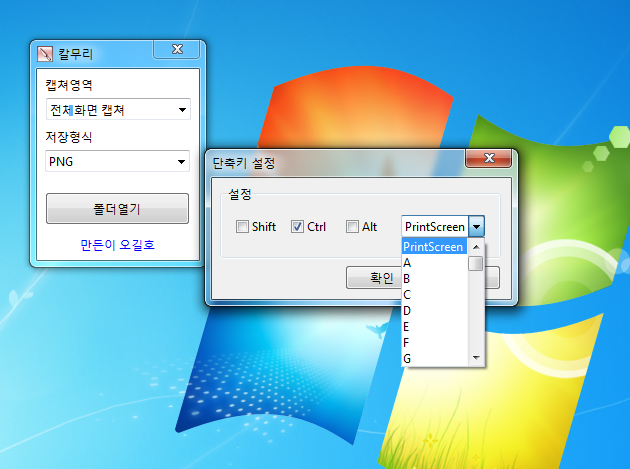
Task: Select key D in the dropdown list
Action: click(434, 311)
